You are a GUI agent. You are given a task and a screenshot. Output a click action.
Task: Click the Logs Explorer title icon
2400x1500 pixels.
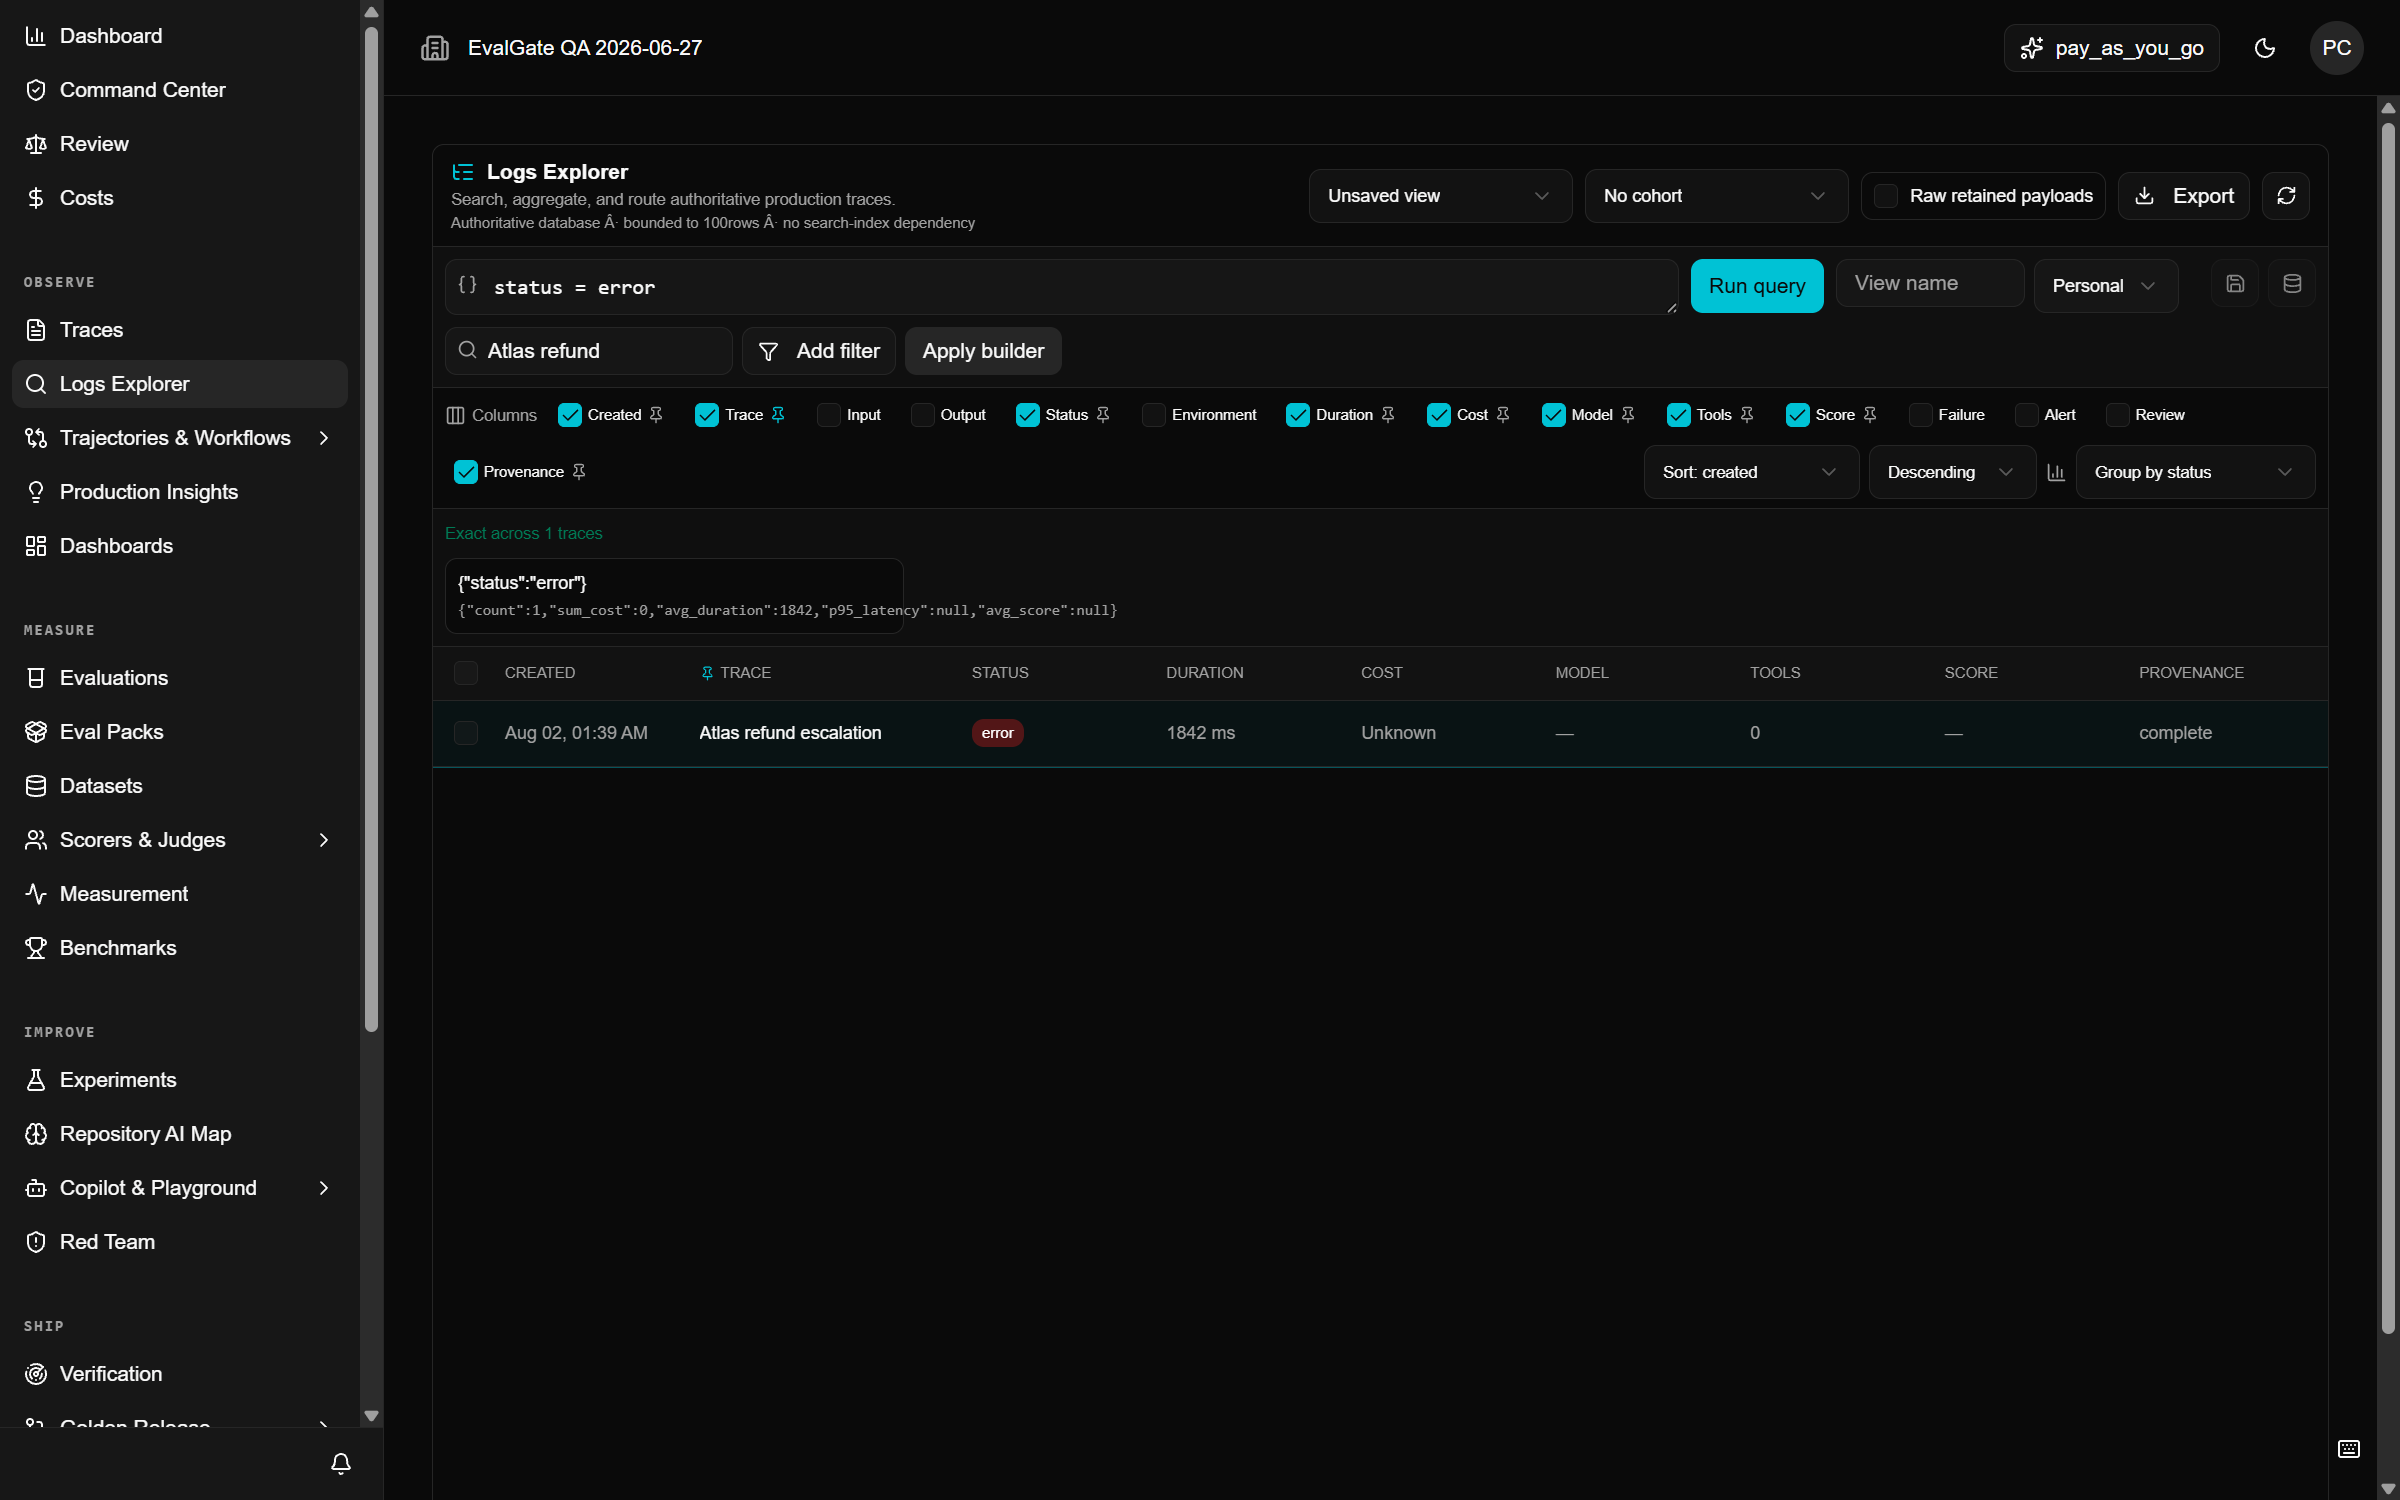click(x=463, y=172)
